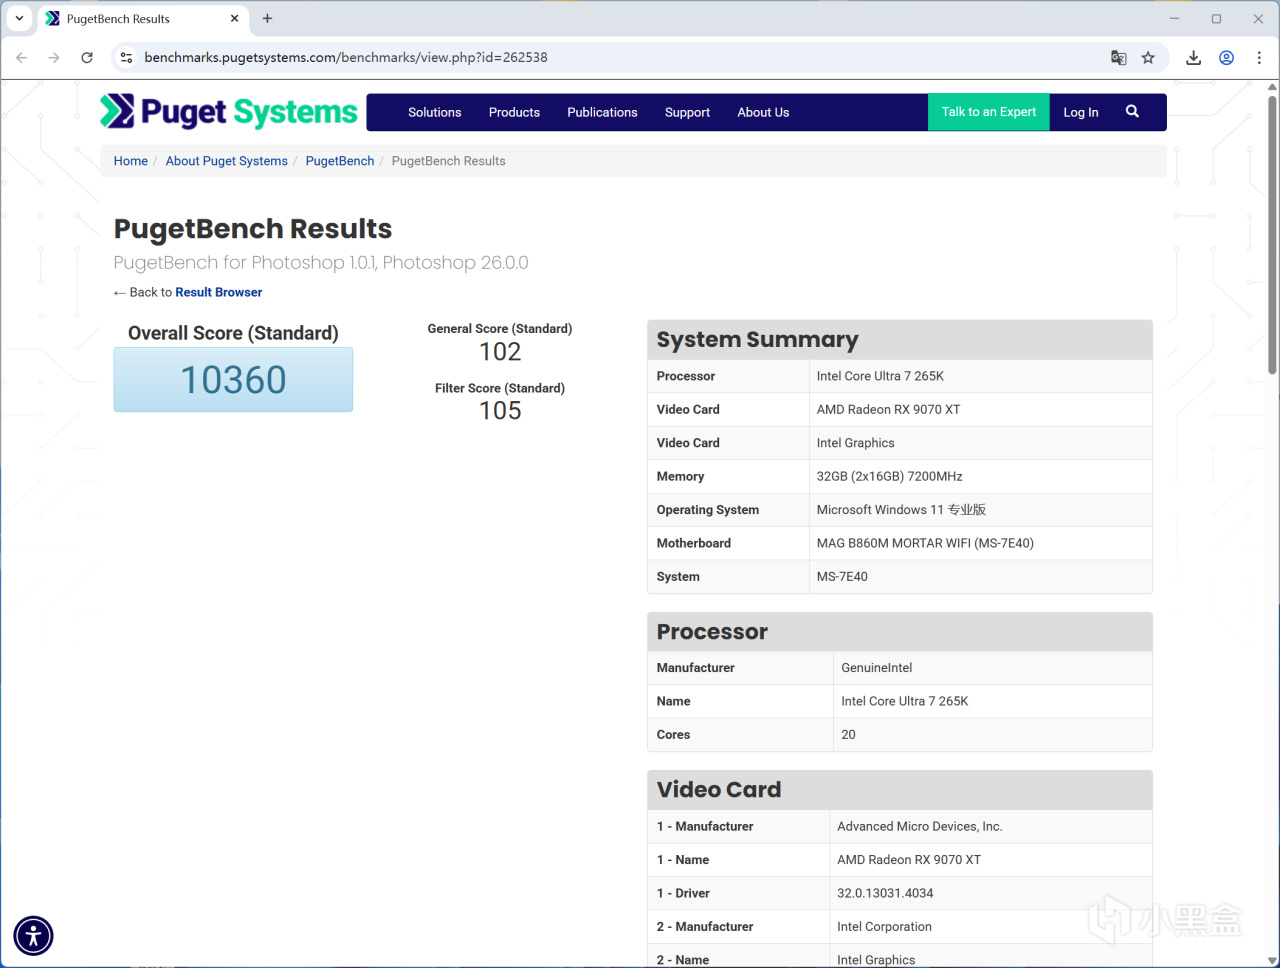Click the Log In button
This screenshot has height=968, width=1280.
click(x=1081, y=112)
